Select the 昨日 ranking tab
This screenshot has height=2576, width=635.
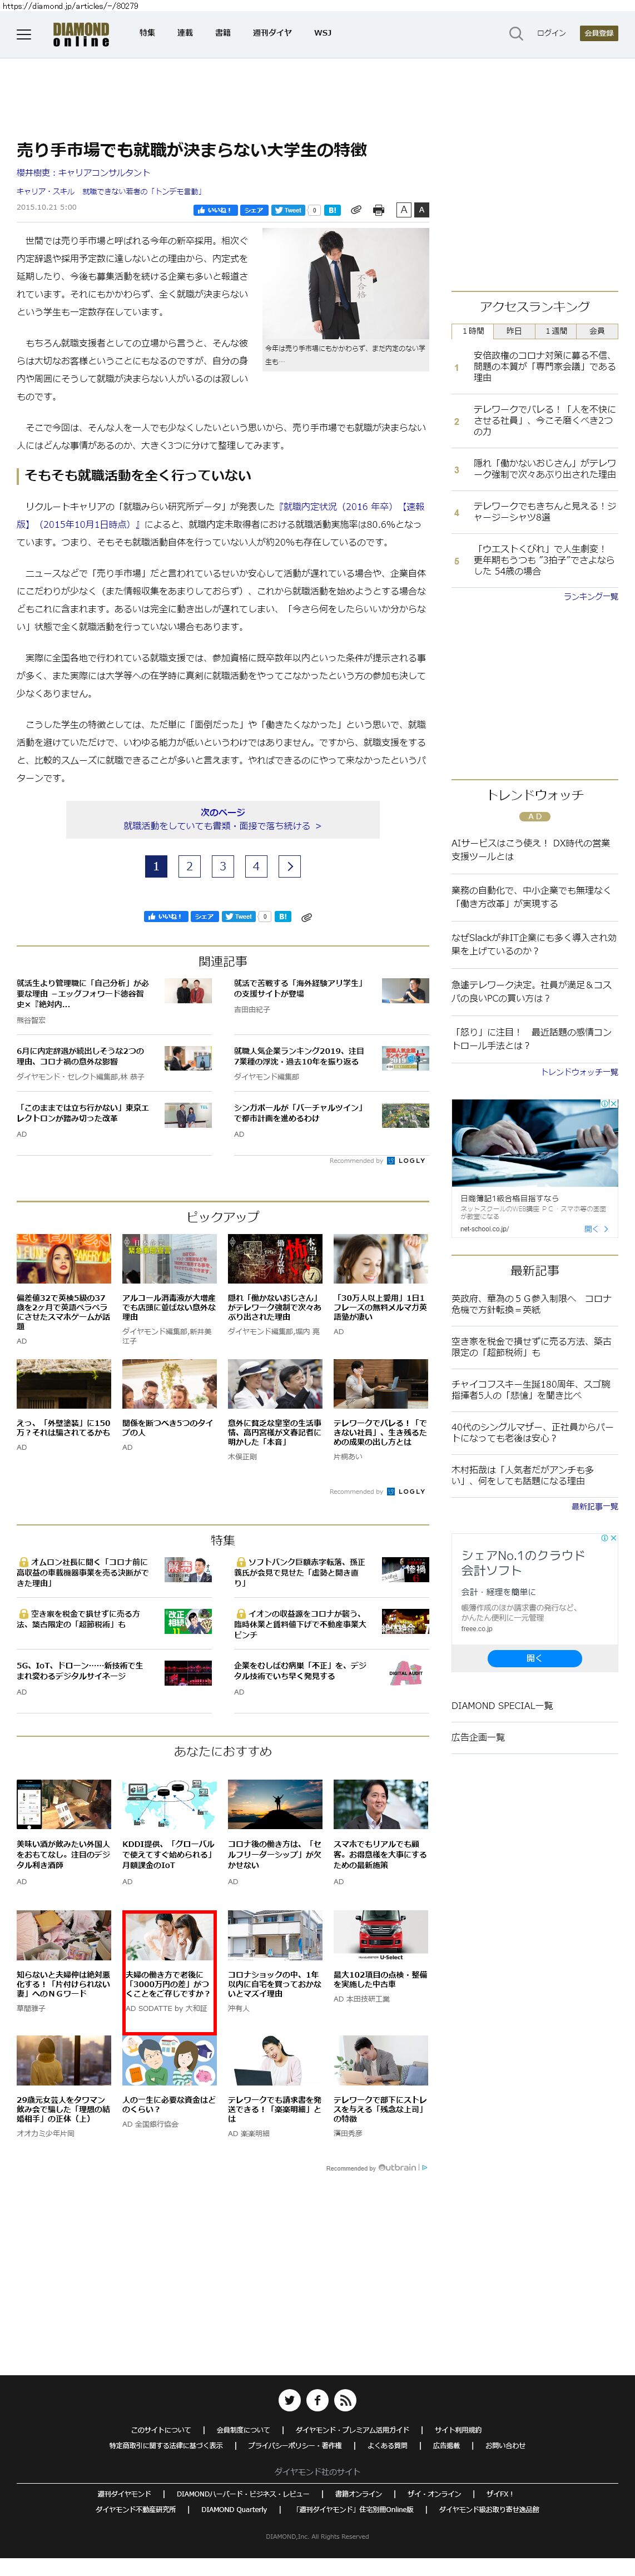click(x=514, y=331)
